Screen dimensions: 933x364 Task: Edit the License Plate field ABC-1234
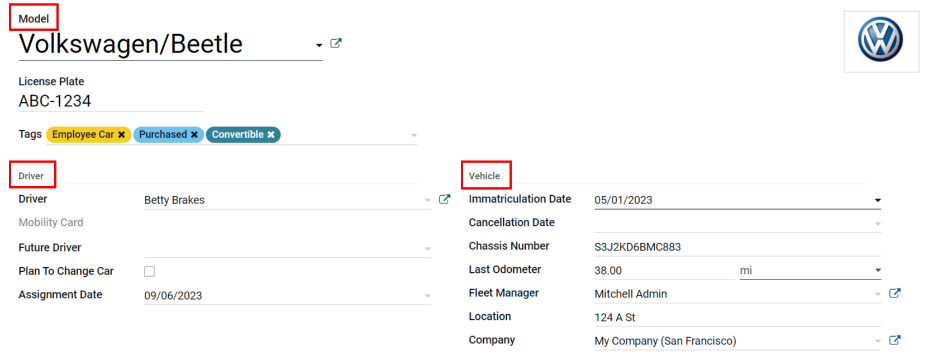111,101
